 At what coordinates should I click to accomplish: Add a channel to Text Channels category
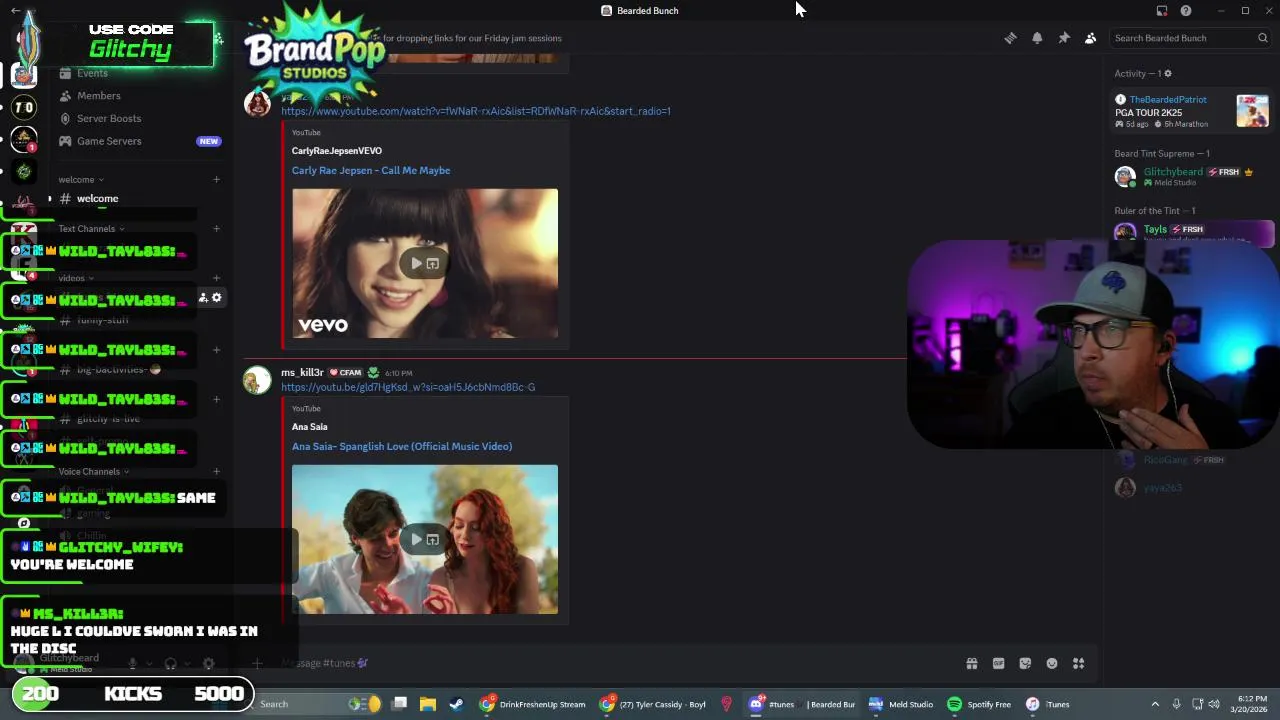tap(216, 229)
